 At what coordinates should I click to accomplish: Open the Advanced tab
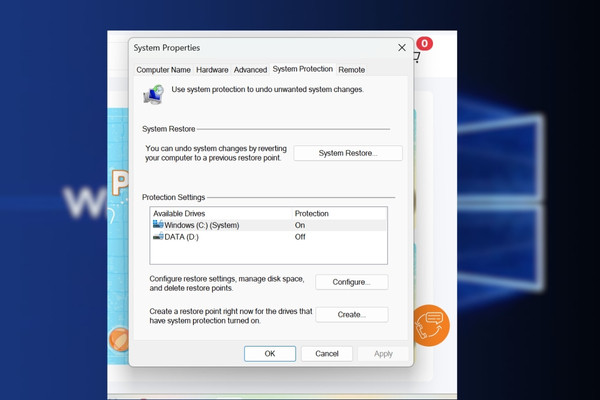(250, 70)
